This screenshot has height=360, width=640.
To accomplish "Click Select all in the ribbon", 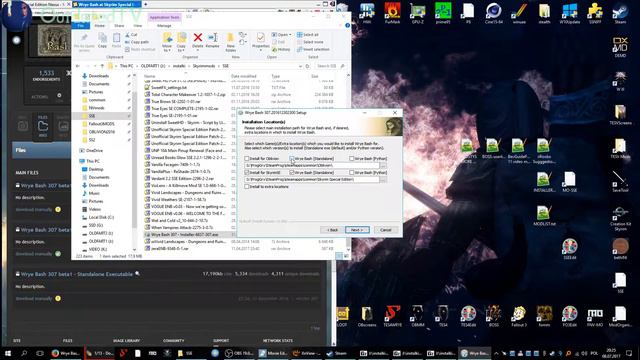I will pyautogui.click(x=308, y=35).
